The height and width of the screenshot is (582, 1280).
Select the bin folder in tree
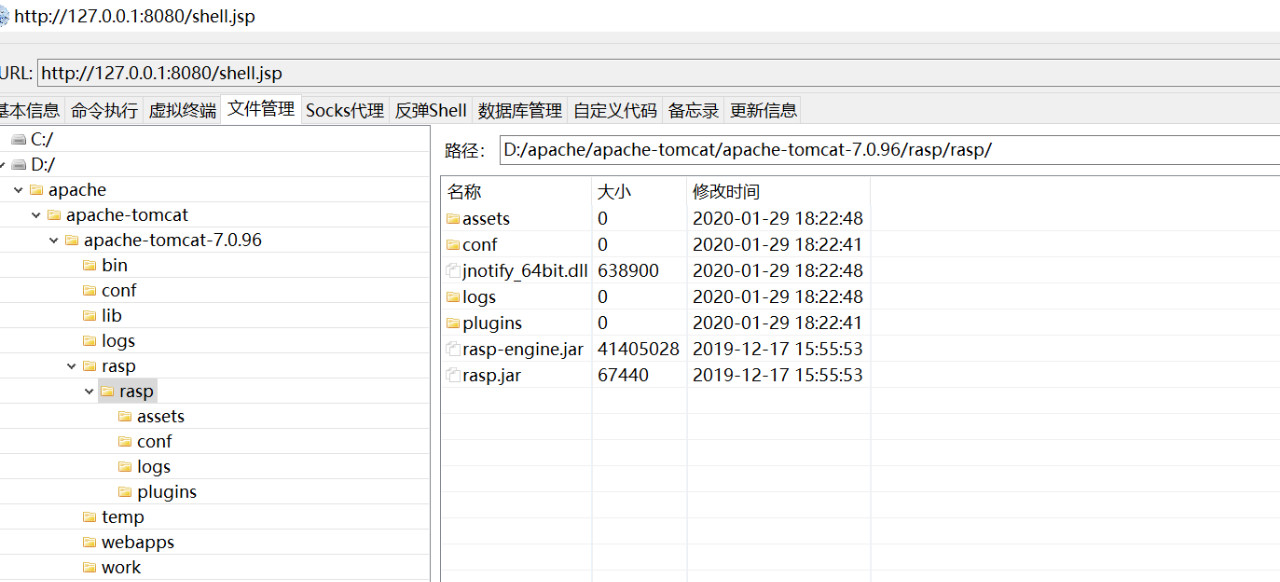(115, 265)
